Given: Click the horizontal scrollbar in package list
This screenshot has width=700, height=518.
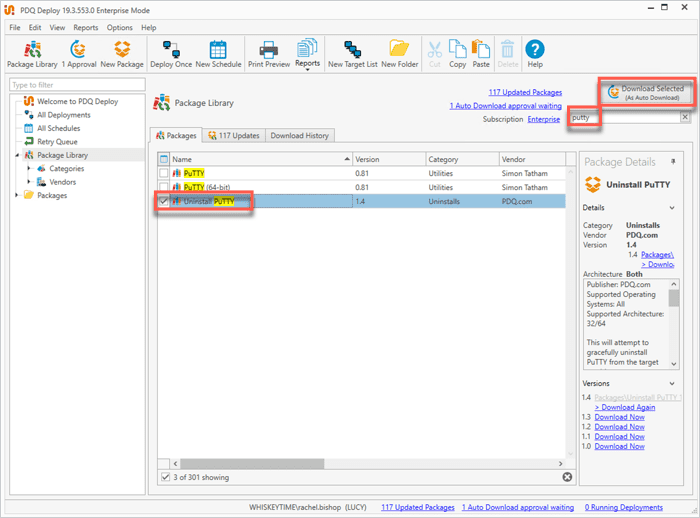Looking at the screenshot, I should point(252,464).
